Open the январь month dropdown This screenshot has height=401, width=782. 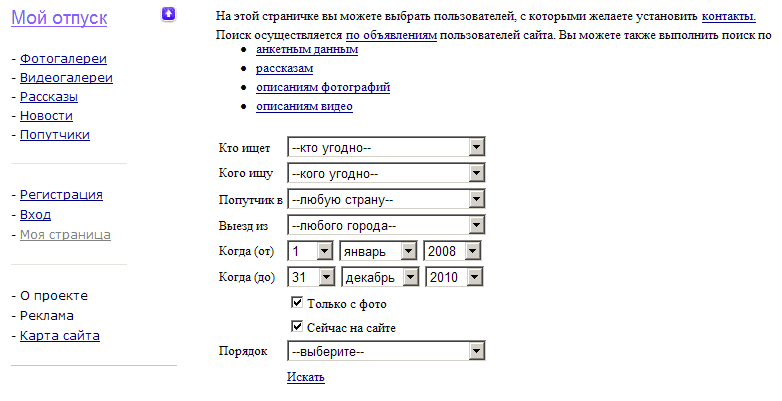pyautogui.click(x=379, y=251)
